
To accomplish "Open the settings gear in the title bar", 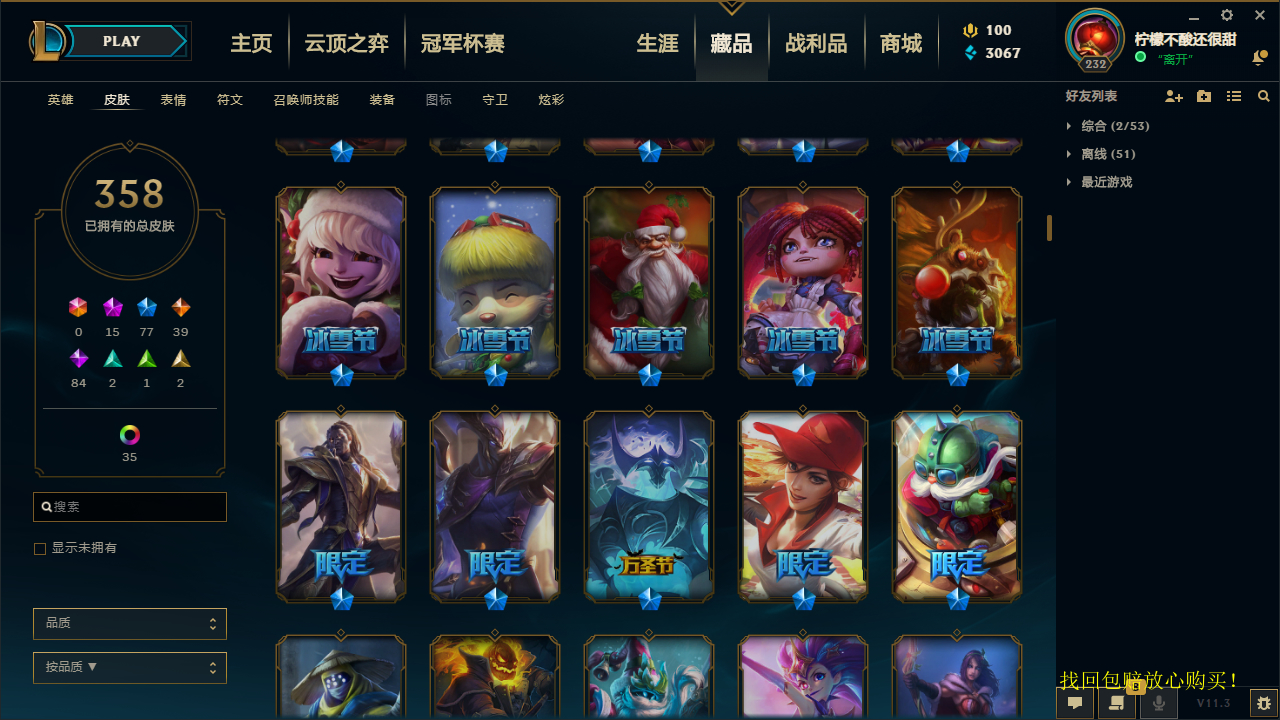I will click(x=1227, y=15).
